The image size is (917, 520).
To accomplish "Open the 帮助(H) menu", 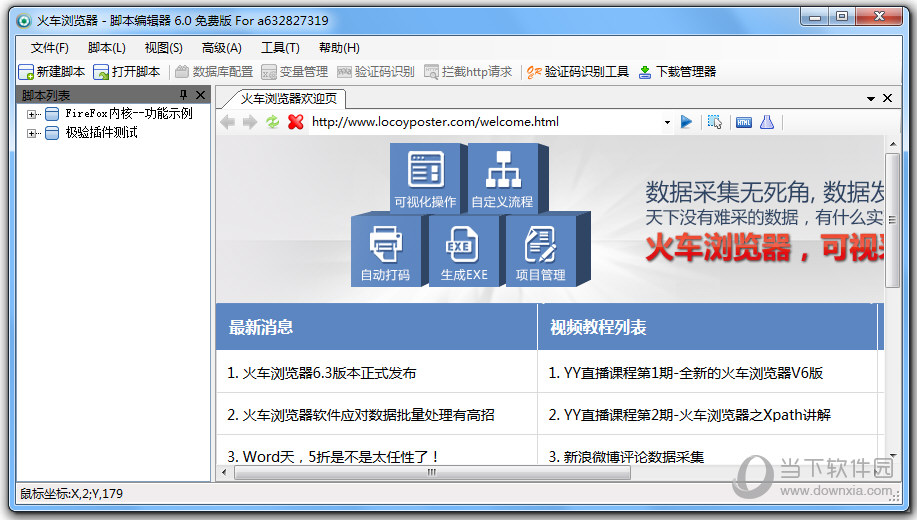I will (339, 48).
